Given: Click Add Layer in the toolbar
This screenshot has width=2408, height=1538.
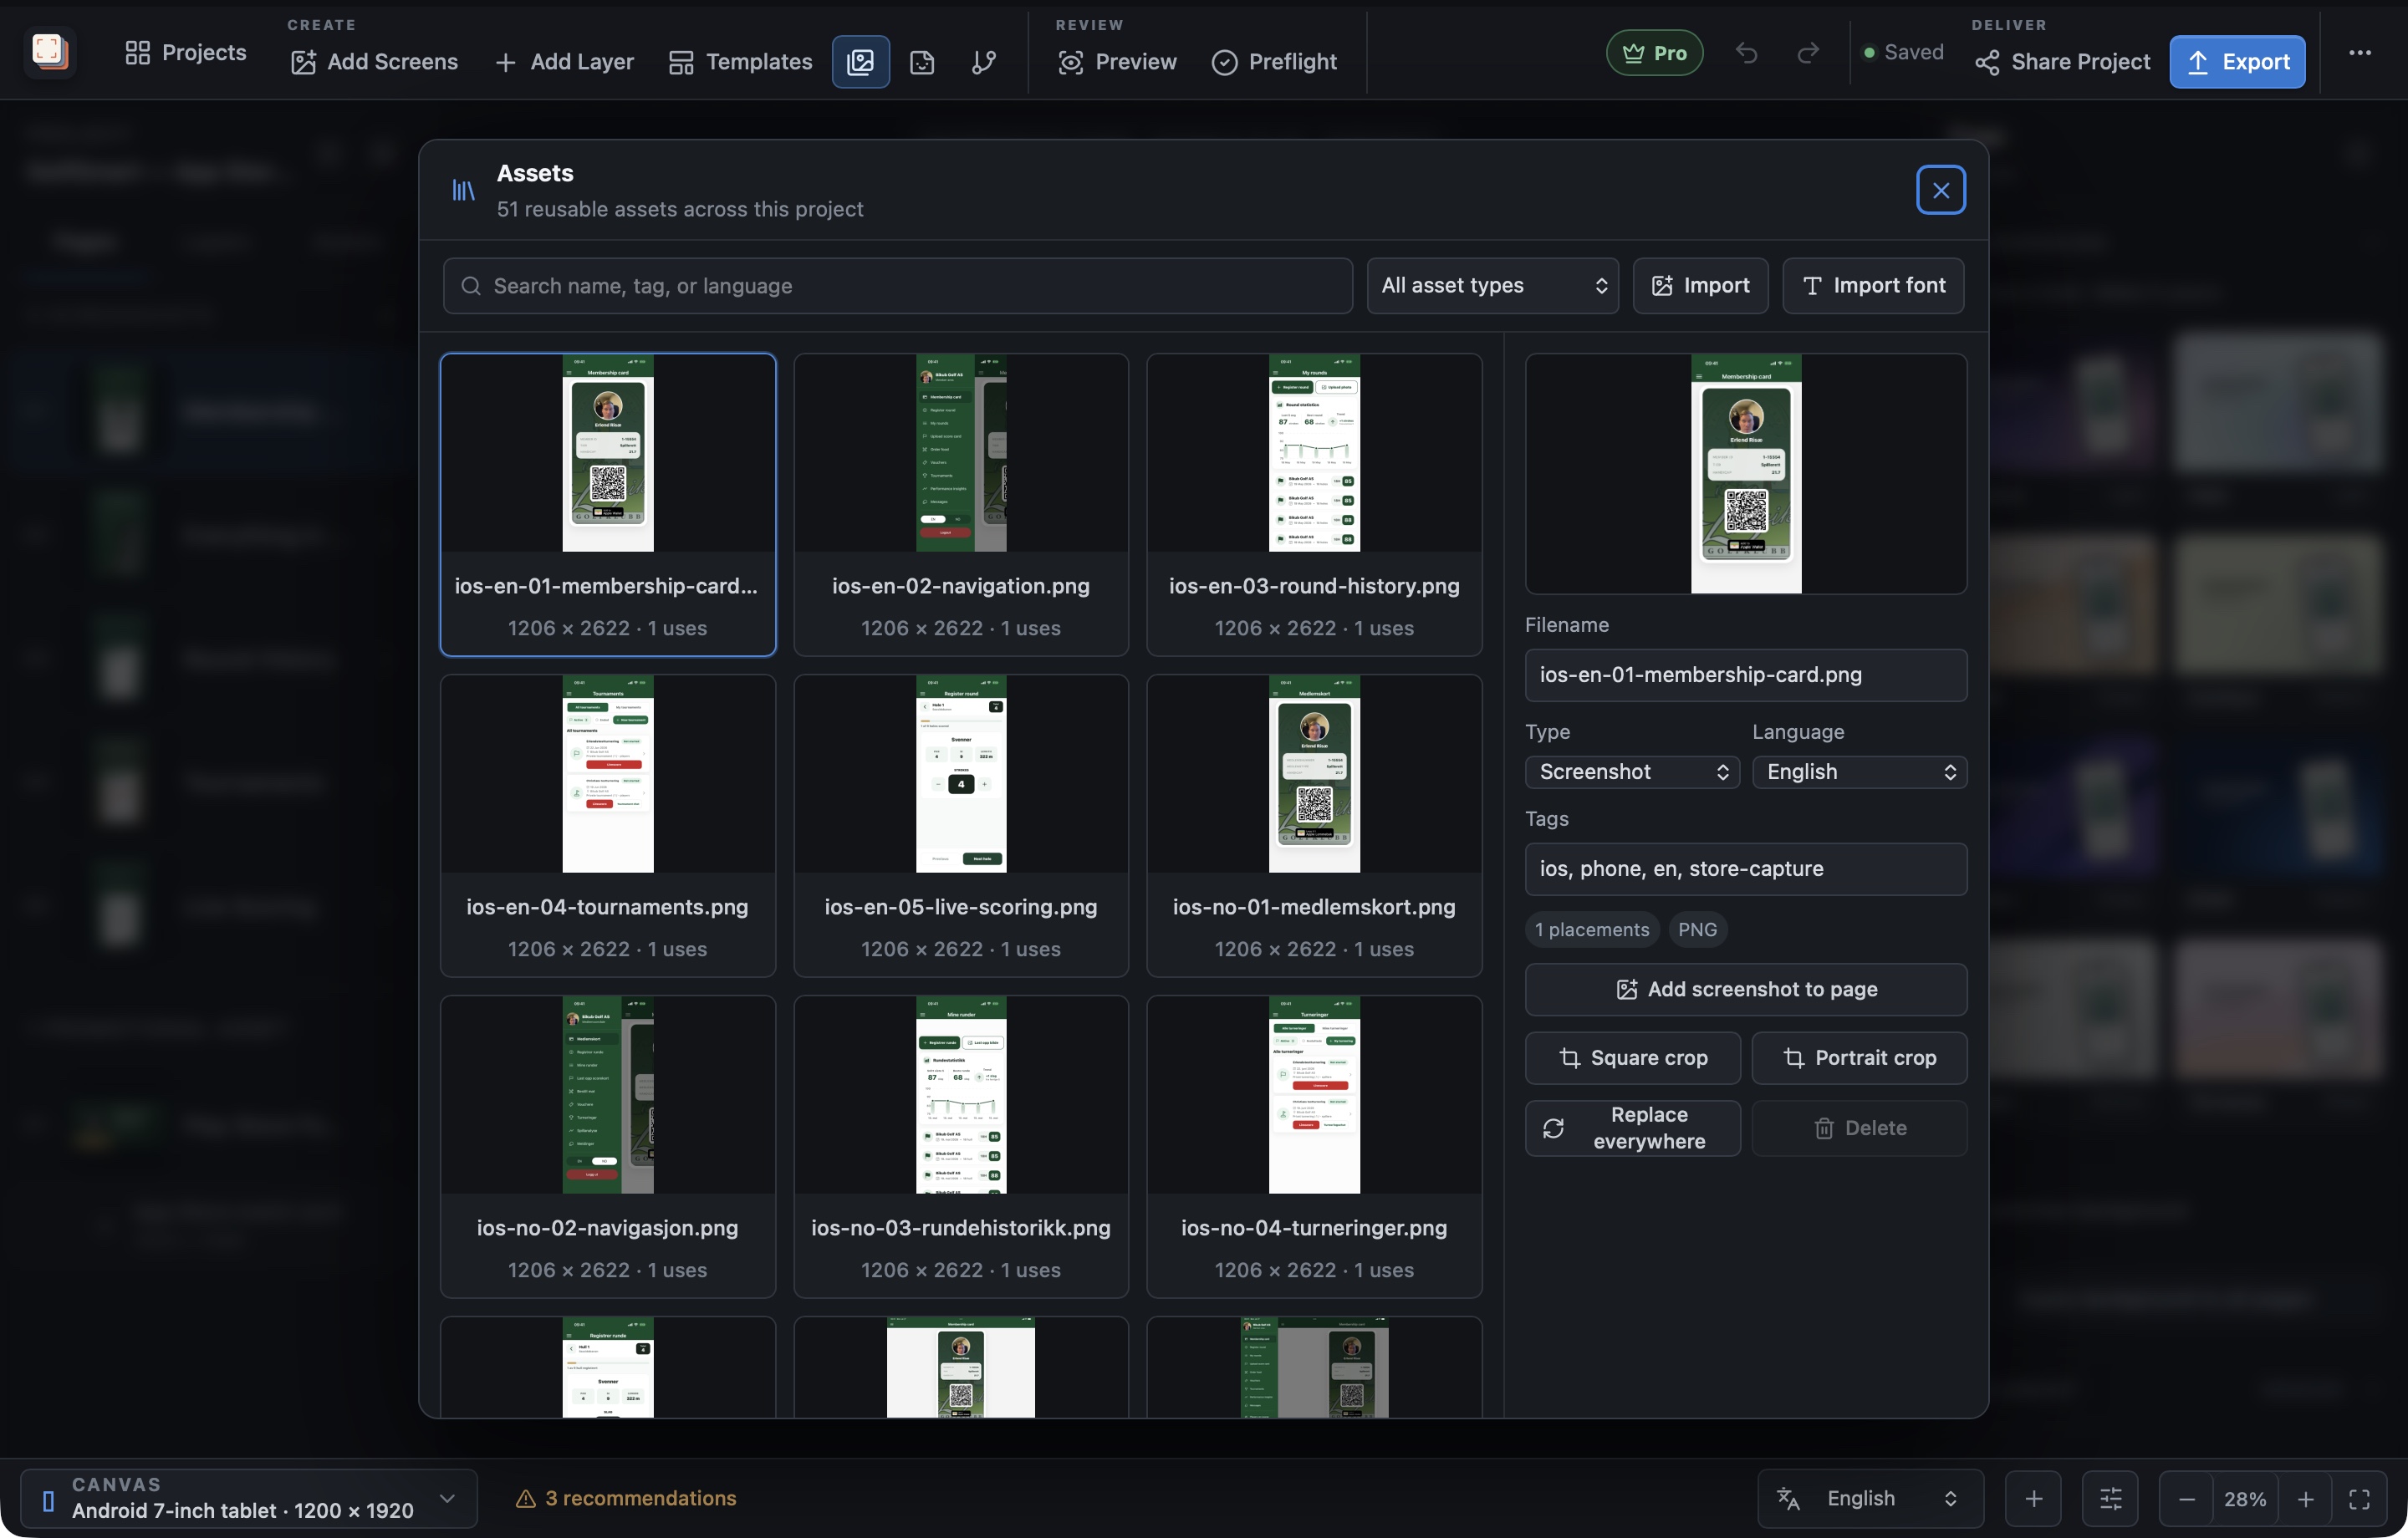Looking at the screenshot, I should 564,62.
